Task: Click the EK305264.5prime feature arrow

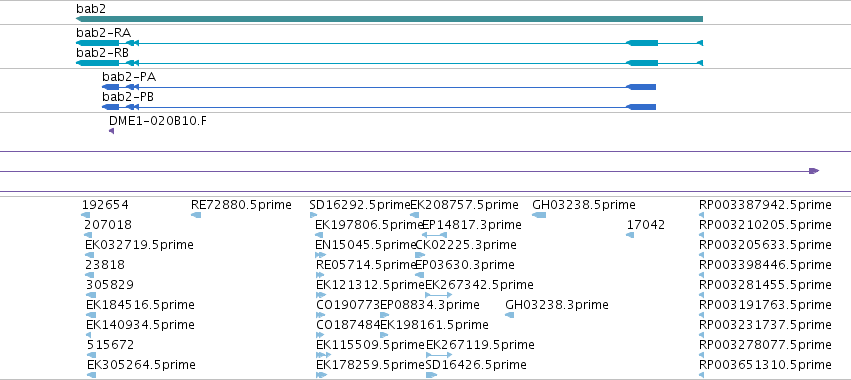Action: (x=91, y=375)
